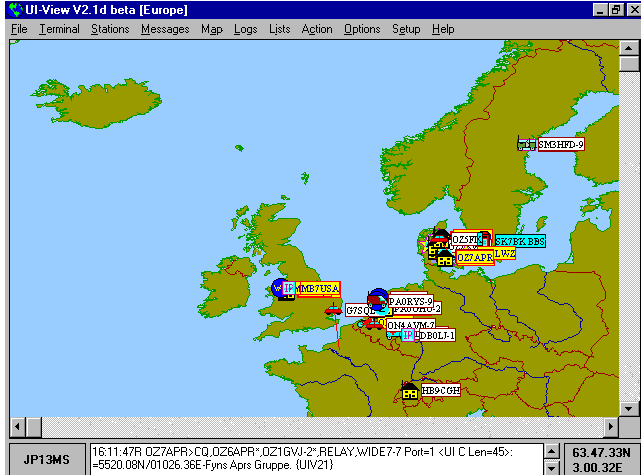Click the map vertical scrollbar up arrow
The image size is (641, 475).
click(x=629, y=48)
